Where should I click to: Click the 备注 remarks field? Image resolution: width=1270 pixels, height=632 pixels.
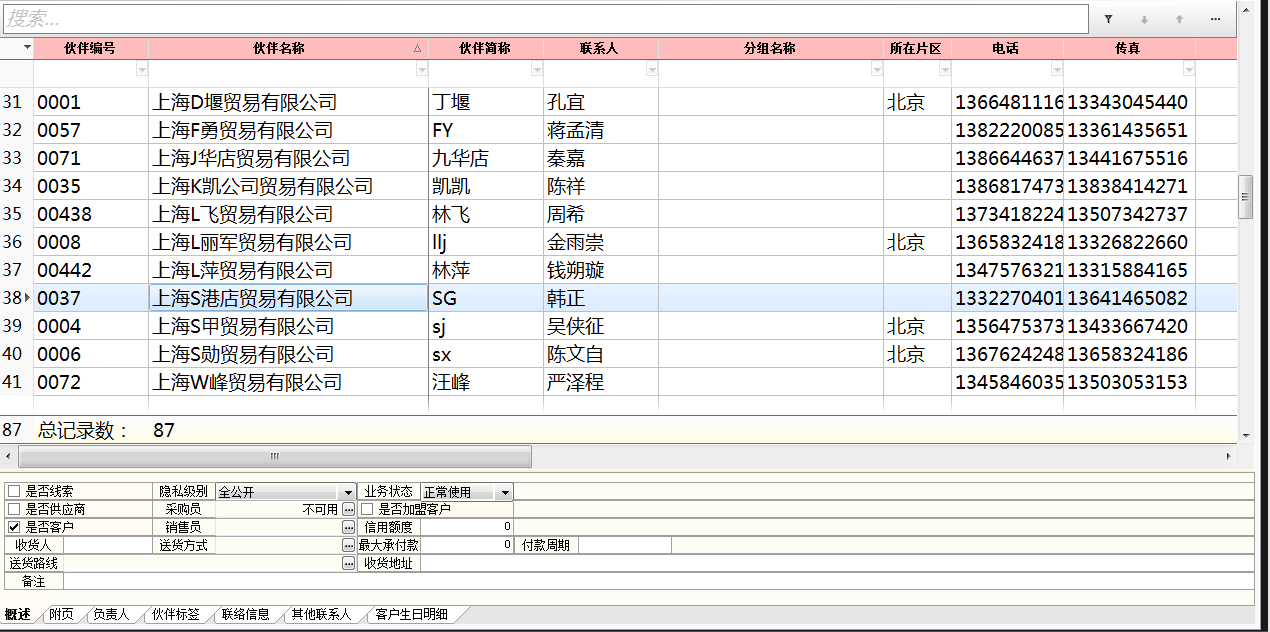pos(658,581)
